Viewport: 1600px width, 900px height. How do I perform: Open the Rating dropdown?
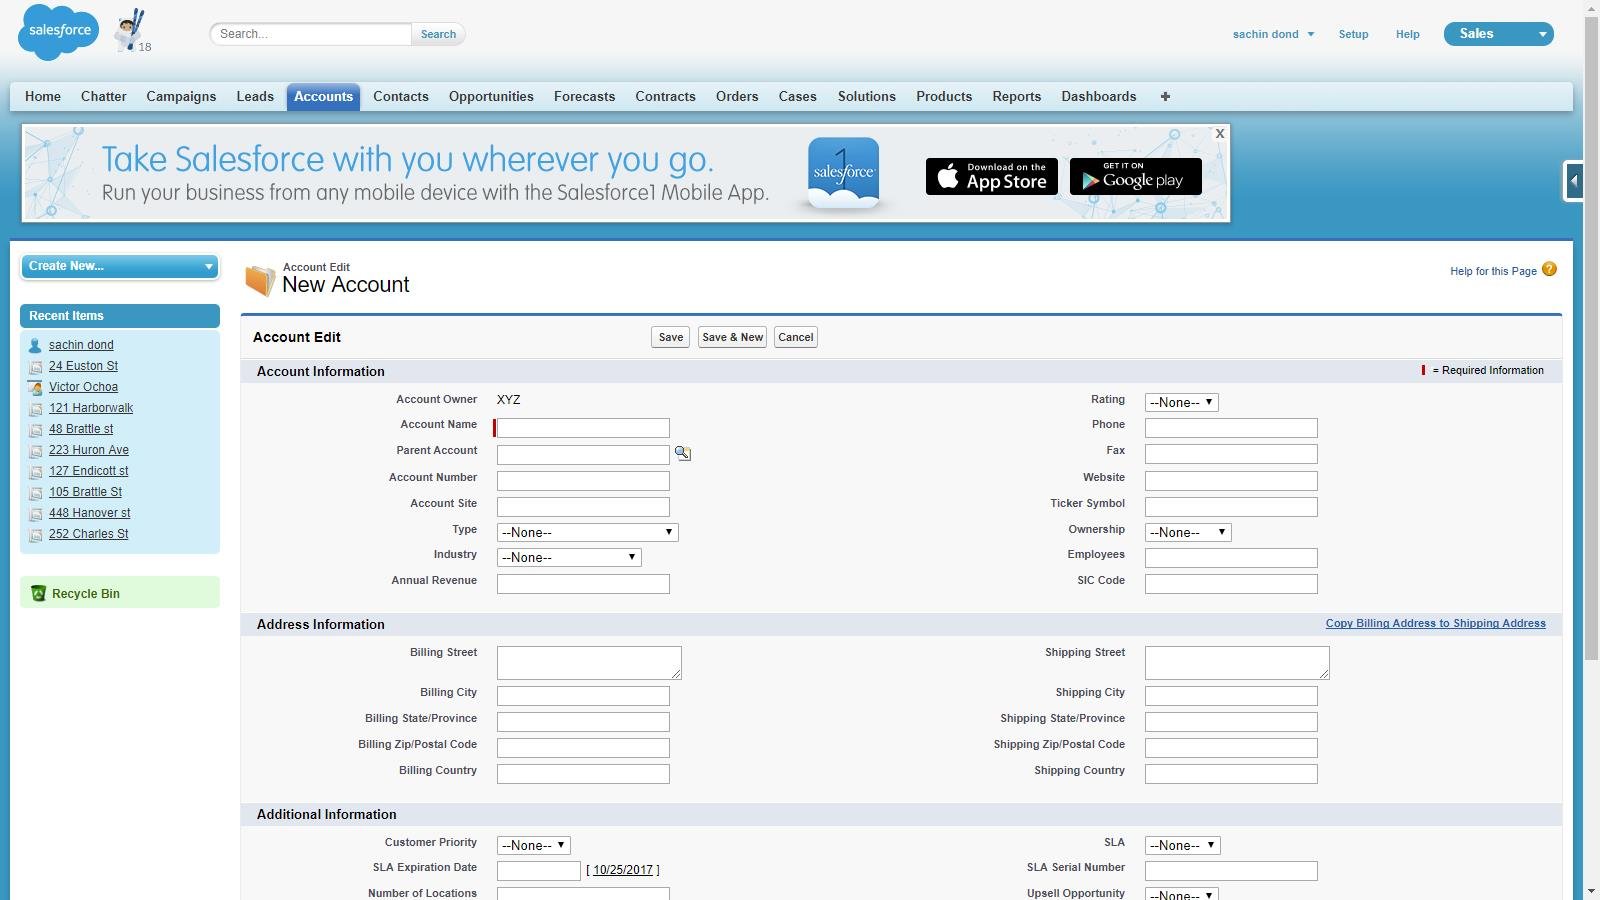(1181, 402)
